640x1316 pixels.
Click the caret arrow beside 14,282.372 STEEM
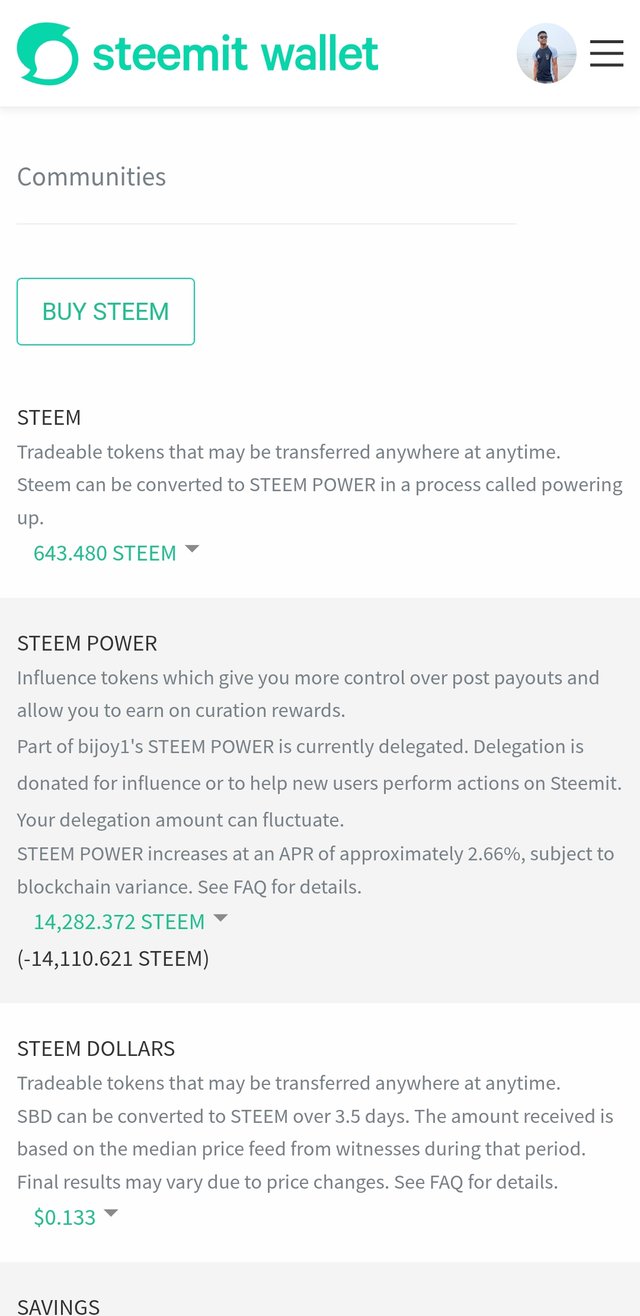221,918
